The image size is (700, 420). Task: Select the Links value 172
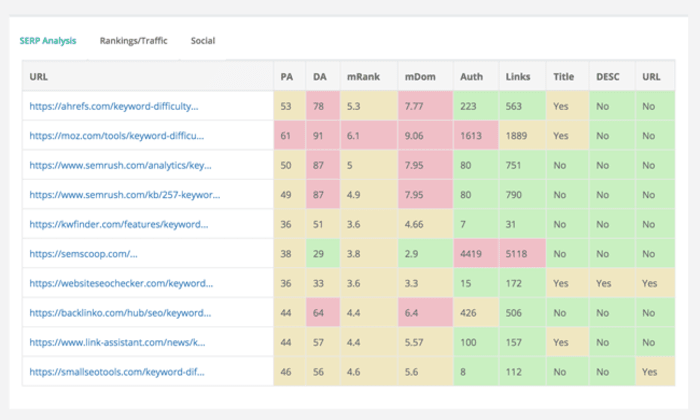(522, 283)
